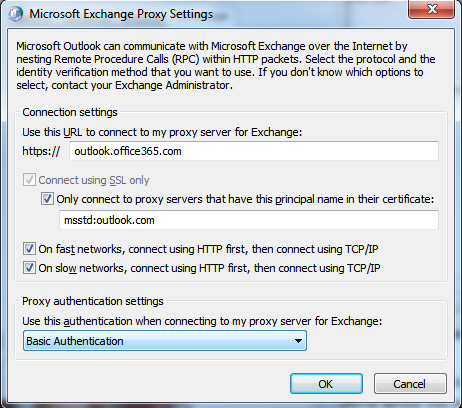Disable the slow networks HTTP first checkbox
462x408 pixels.
(29, 268)
